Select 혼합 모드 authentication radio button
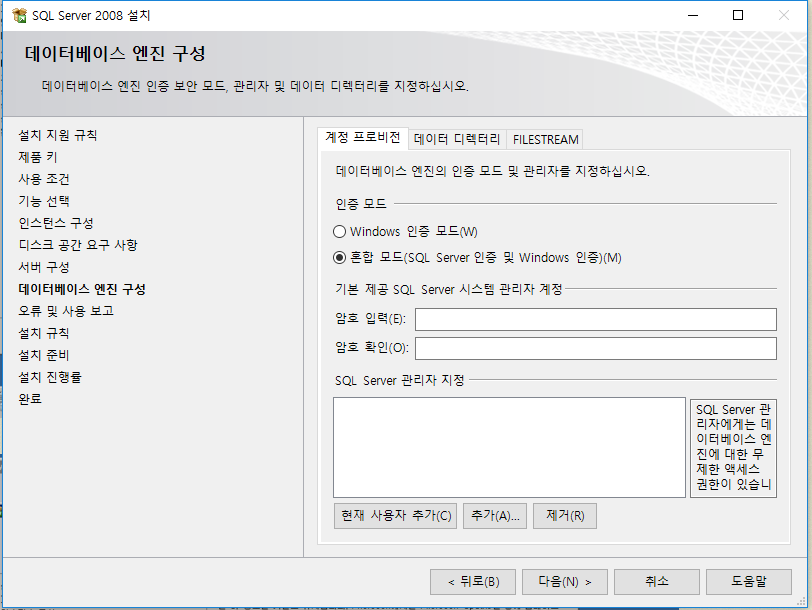Viewport: 812px width, 610px height. [339, 257]
